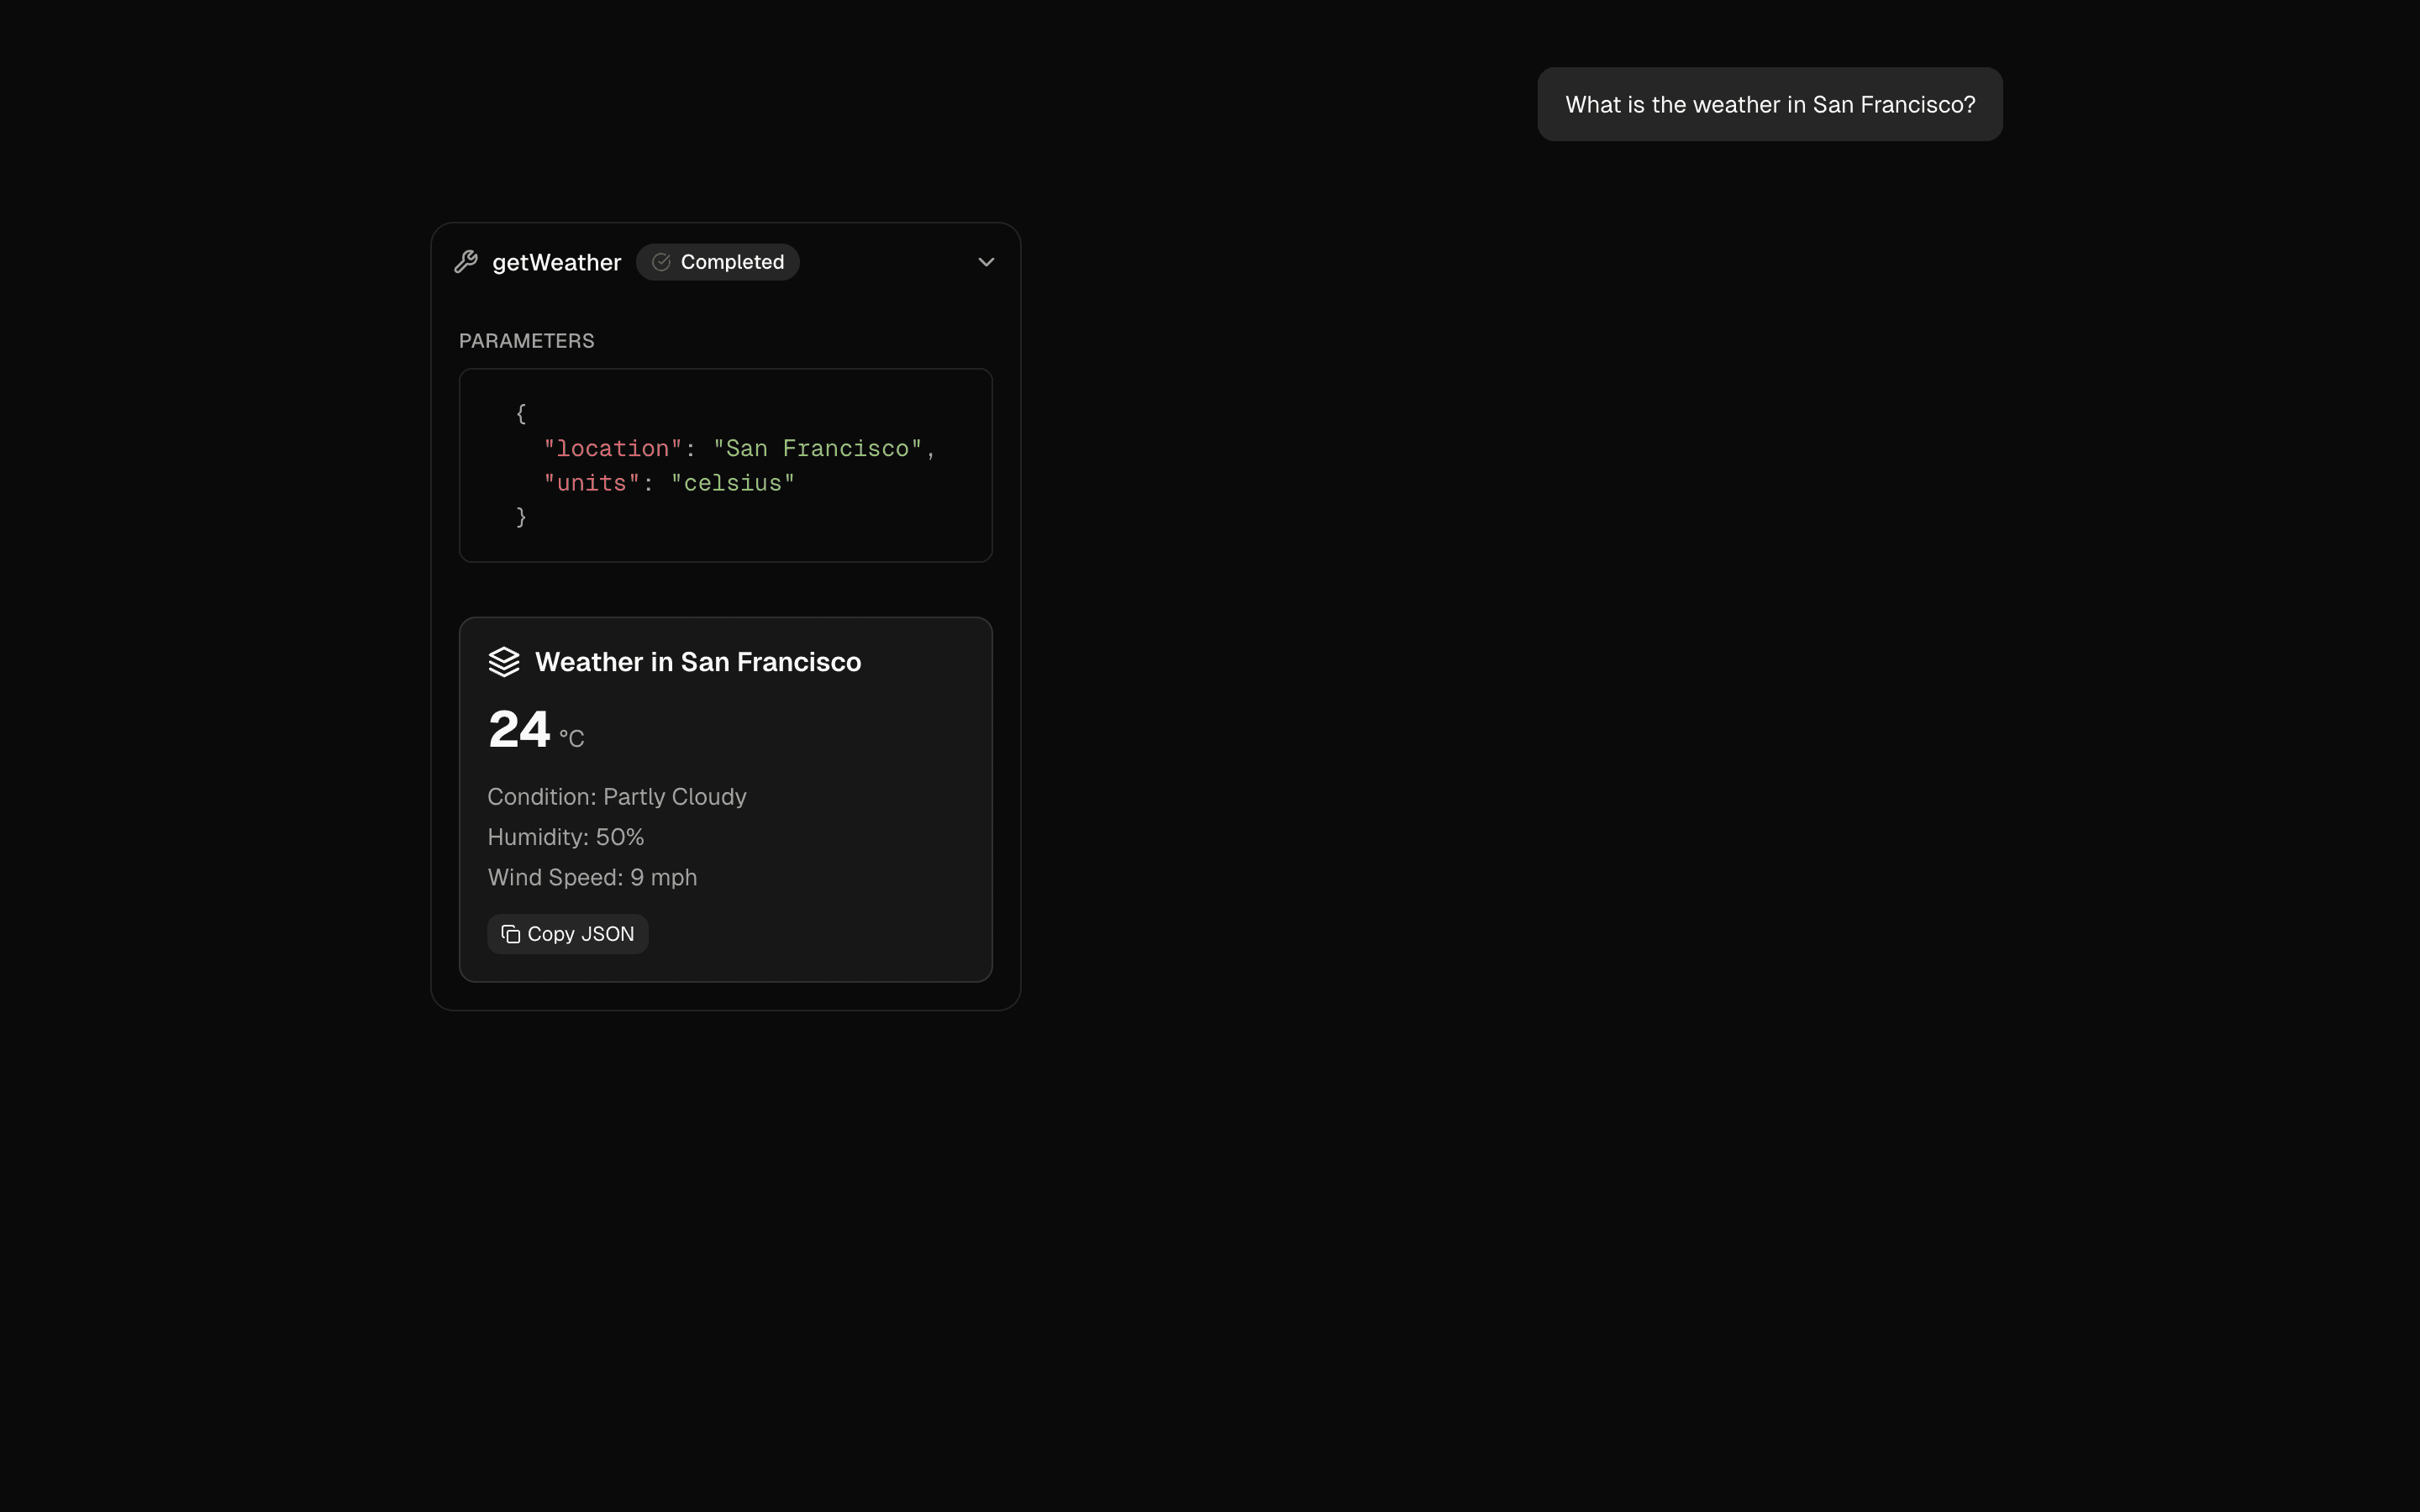The width and height of the screenshot is (2420, 1512).
Task: Click the user message asking about San Francisco weather
Action: pyautogui.click(x=1768, y=104)
